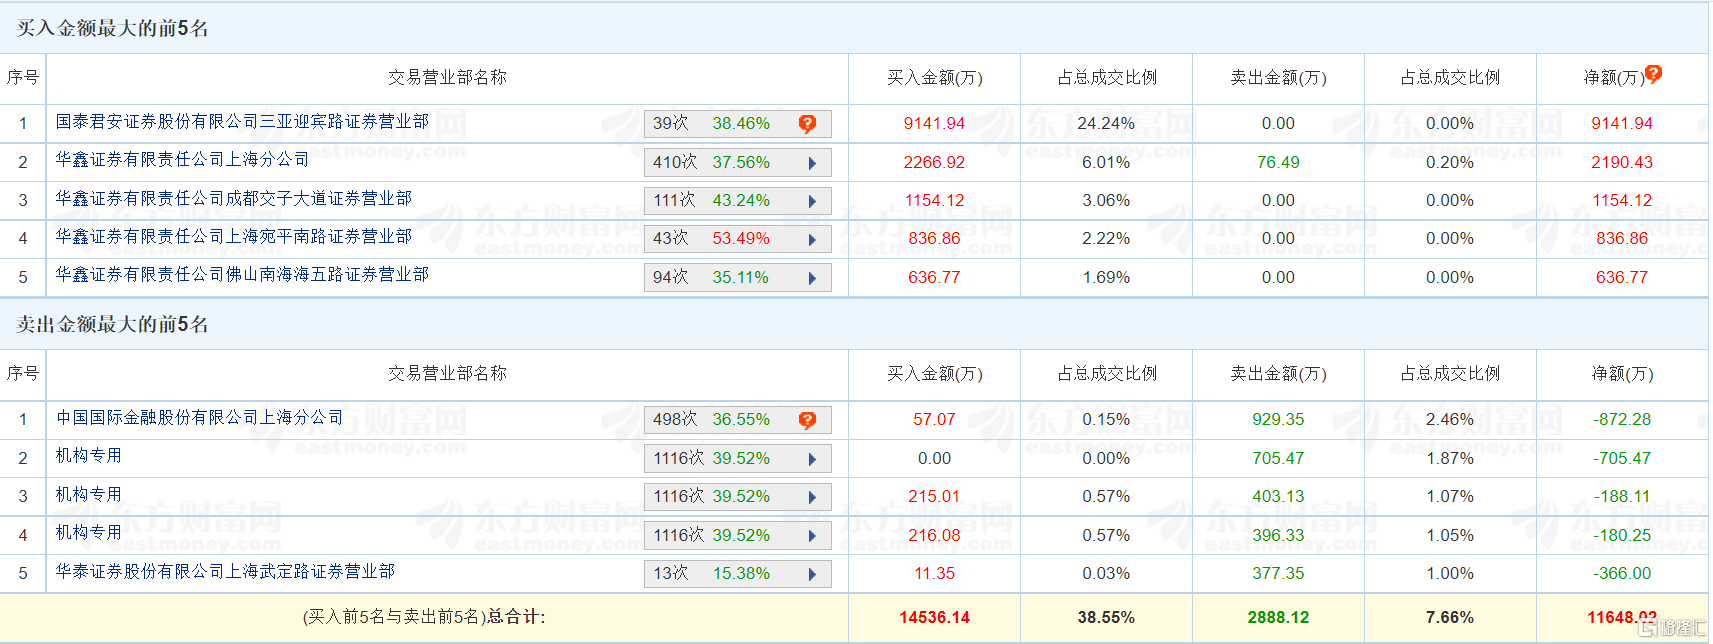Expand arrow in 94次 35.11% box
The image size is (1713, 644).
pos(812,278)
